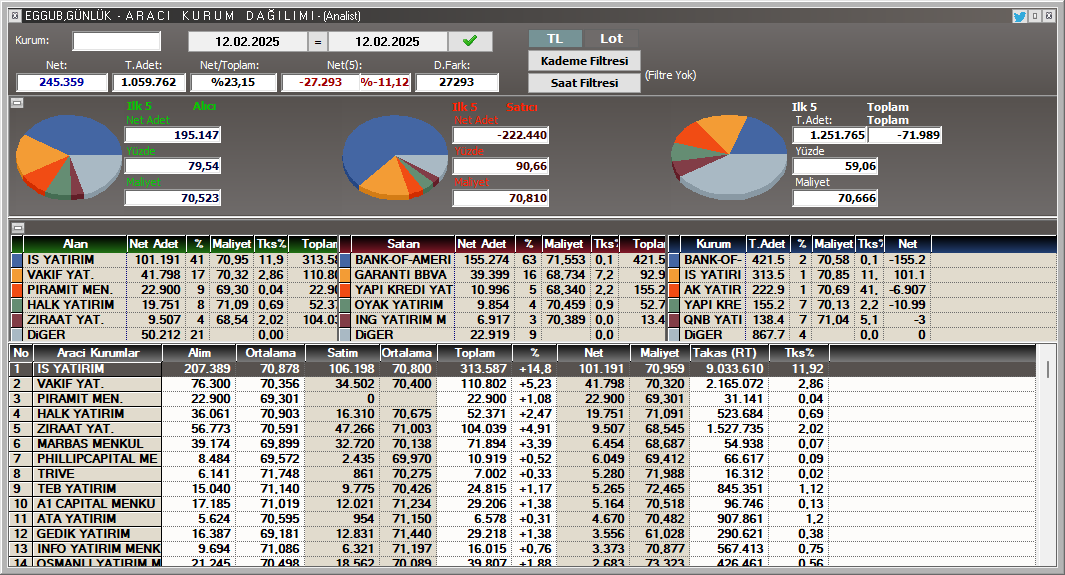The height and width of the screenshot is (575, 1065).
Task: Click BANK-OF-AMERI in sellers table
Action: click(403, 260)
